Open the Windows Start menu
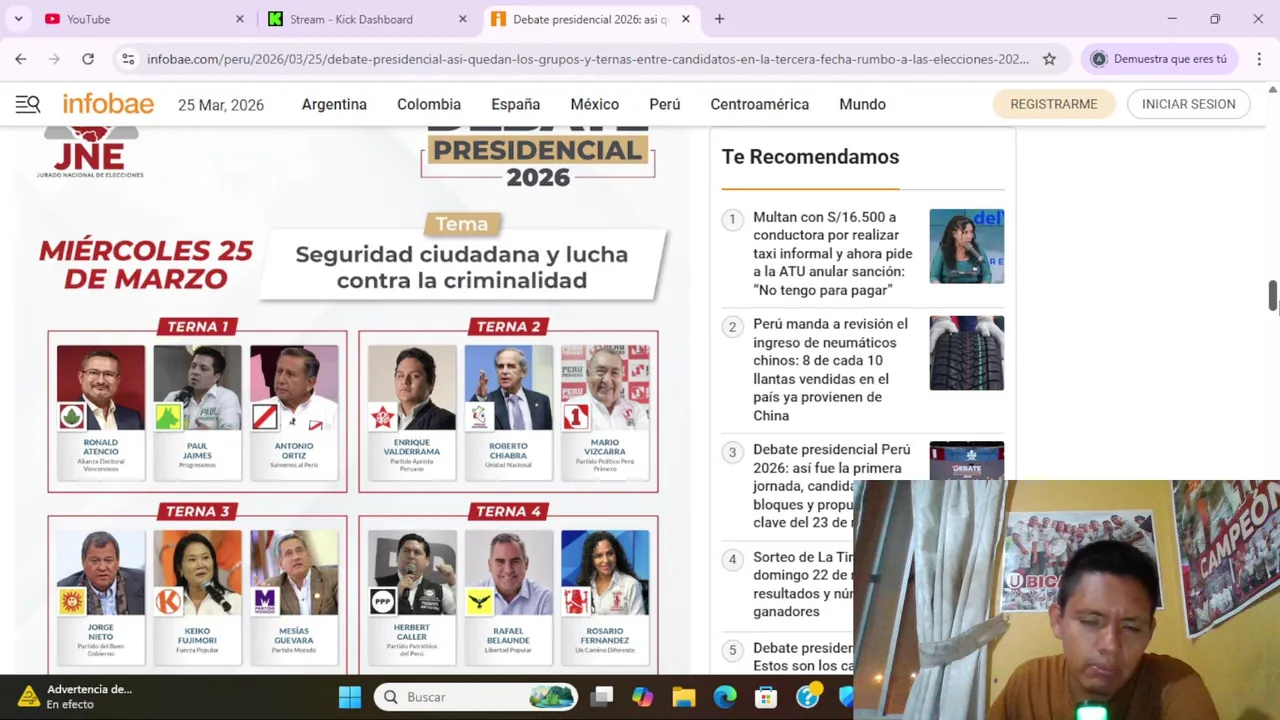Image resolution: width=1280 pixels, height=720 pixels. click(x=350, y=697)
